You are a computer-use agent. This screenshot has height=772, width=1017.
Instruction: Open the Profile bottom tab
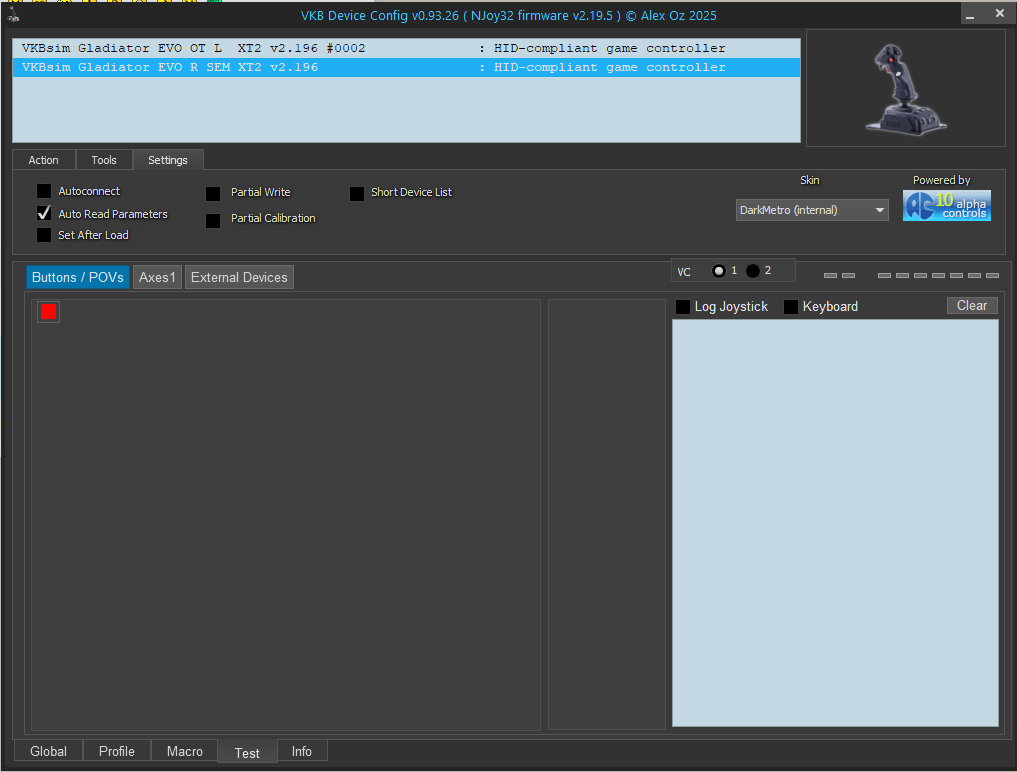[117, 751]
